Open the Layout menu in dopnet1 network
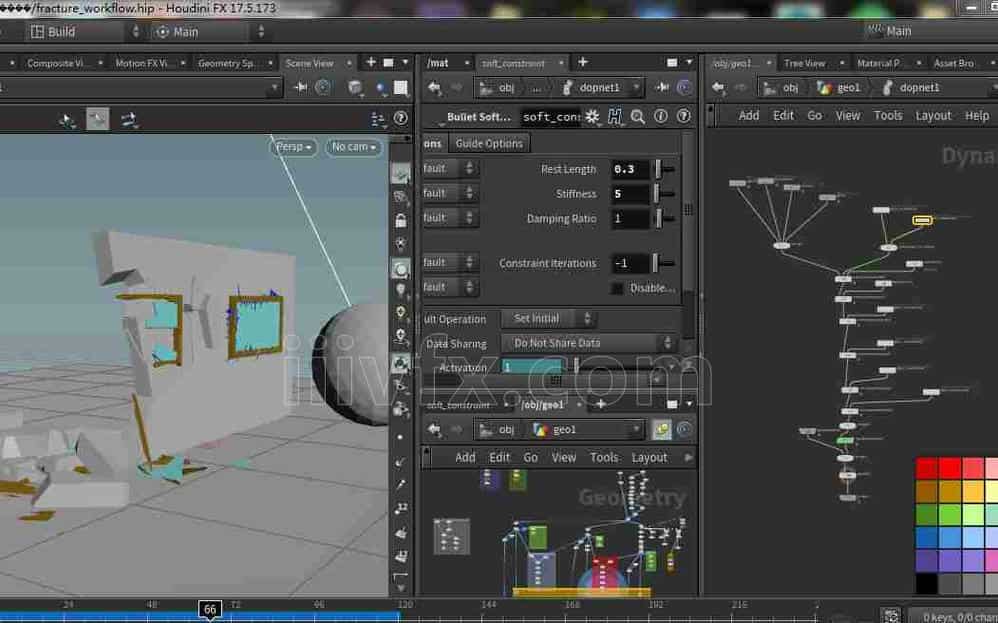The width and height of the screenshot is (998, 623). pos(933,116)
